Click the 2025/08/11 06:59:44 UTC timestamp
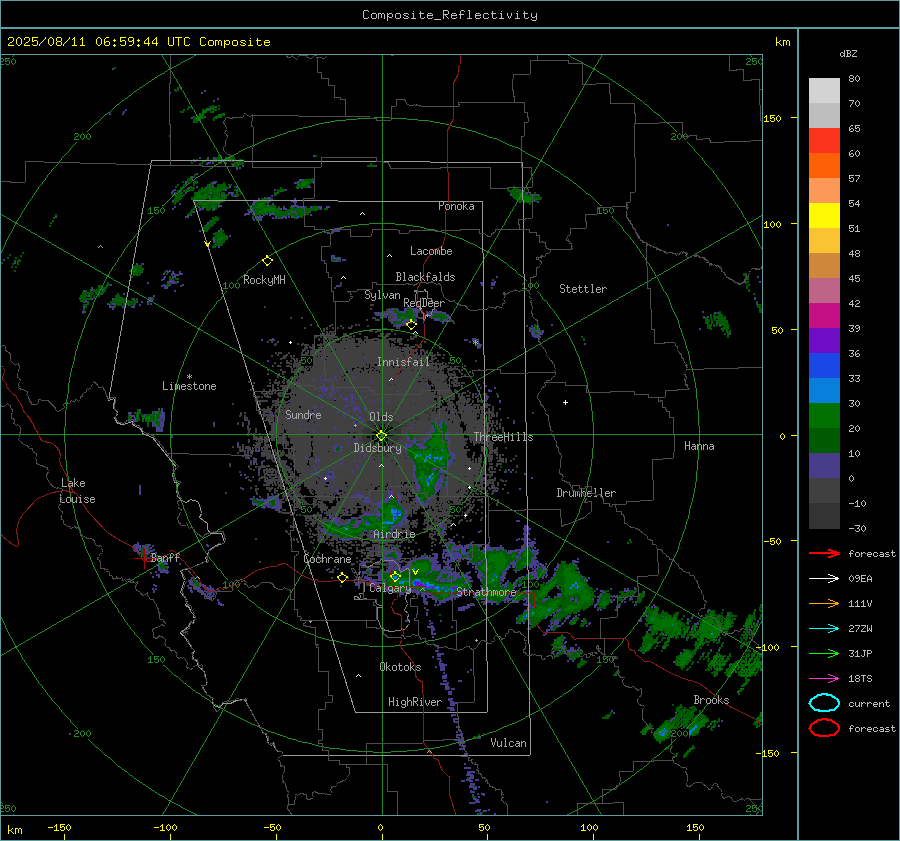Image resolution: width=900 pixels, height=841 pixels. pyautogui.click(x=138, y=42)
